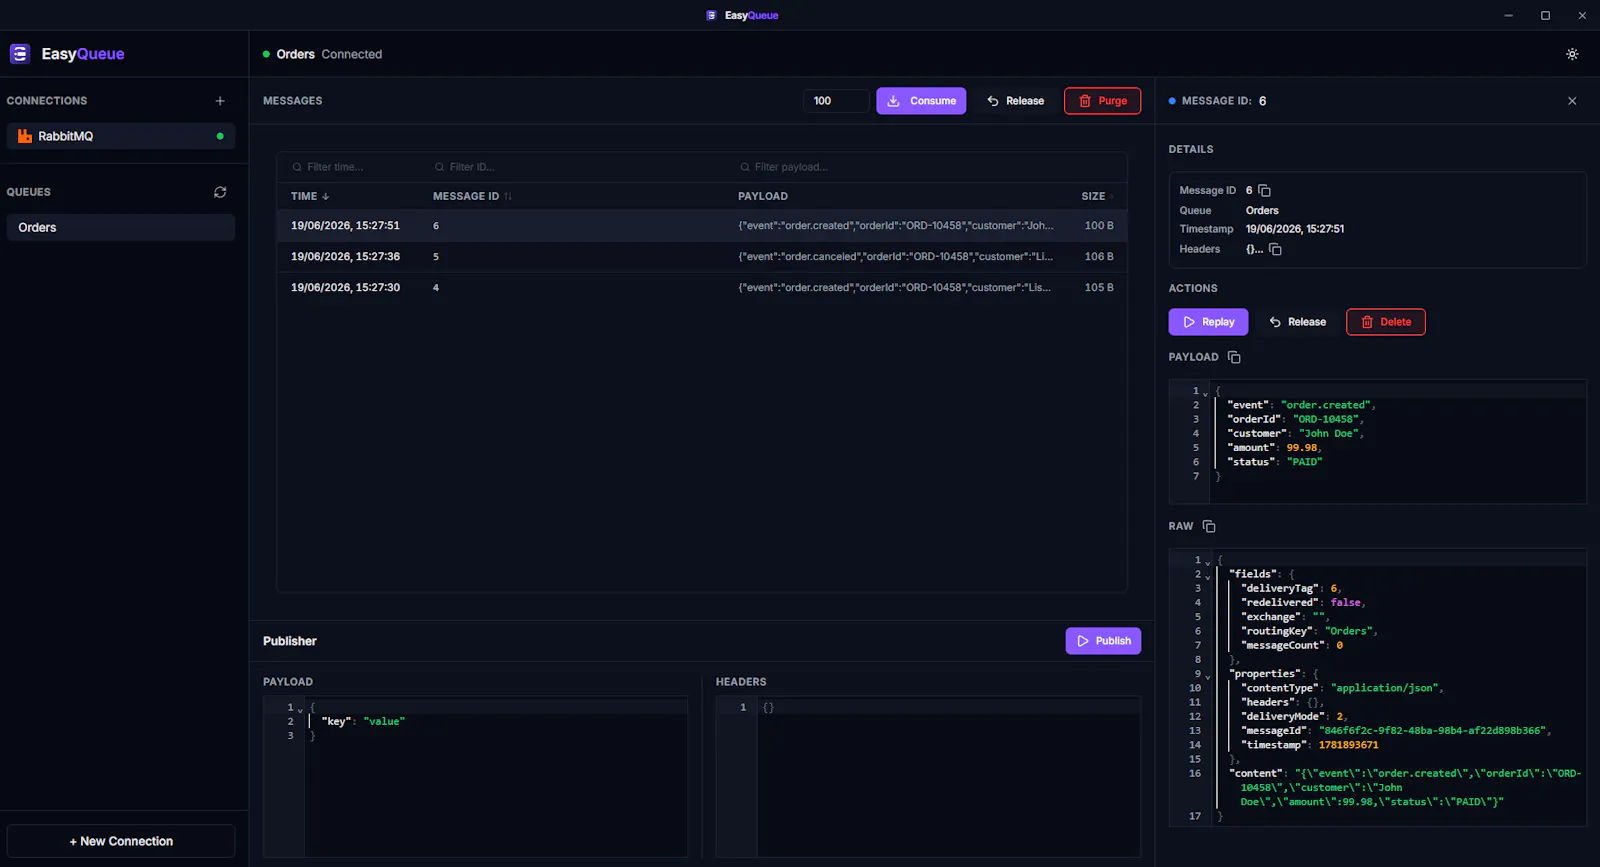
Task: Click timestamp value 1781893671 in raw JSON
Action: point(1348,745)
